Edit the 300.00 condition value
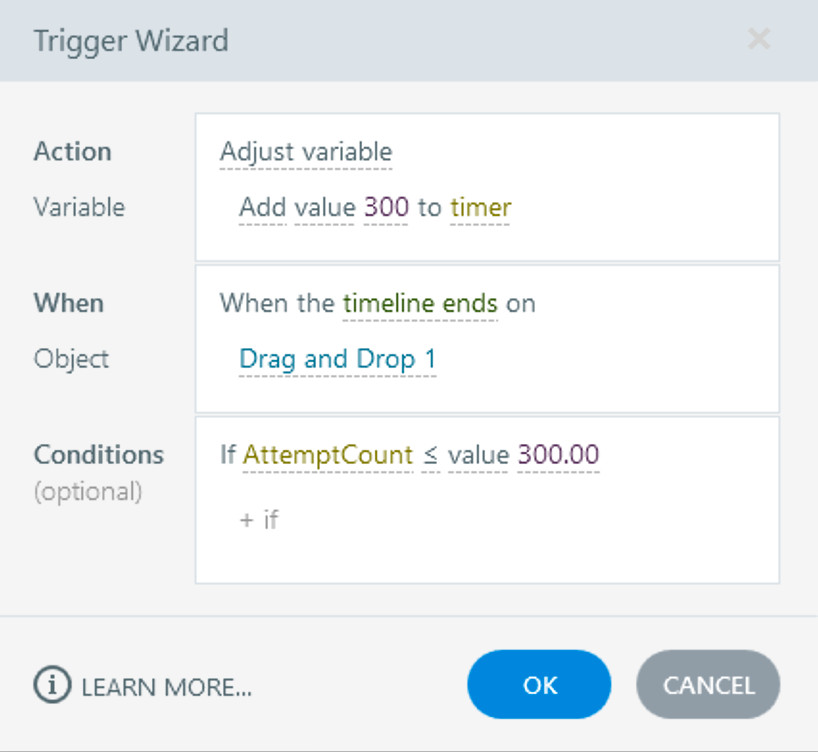This screenshot has width=818, height=752. click(x=558, y=455)
